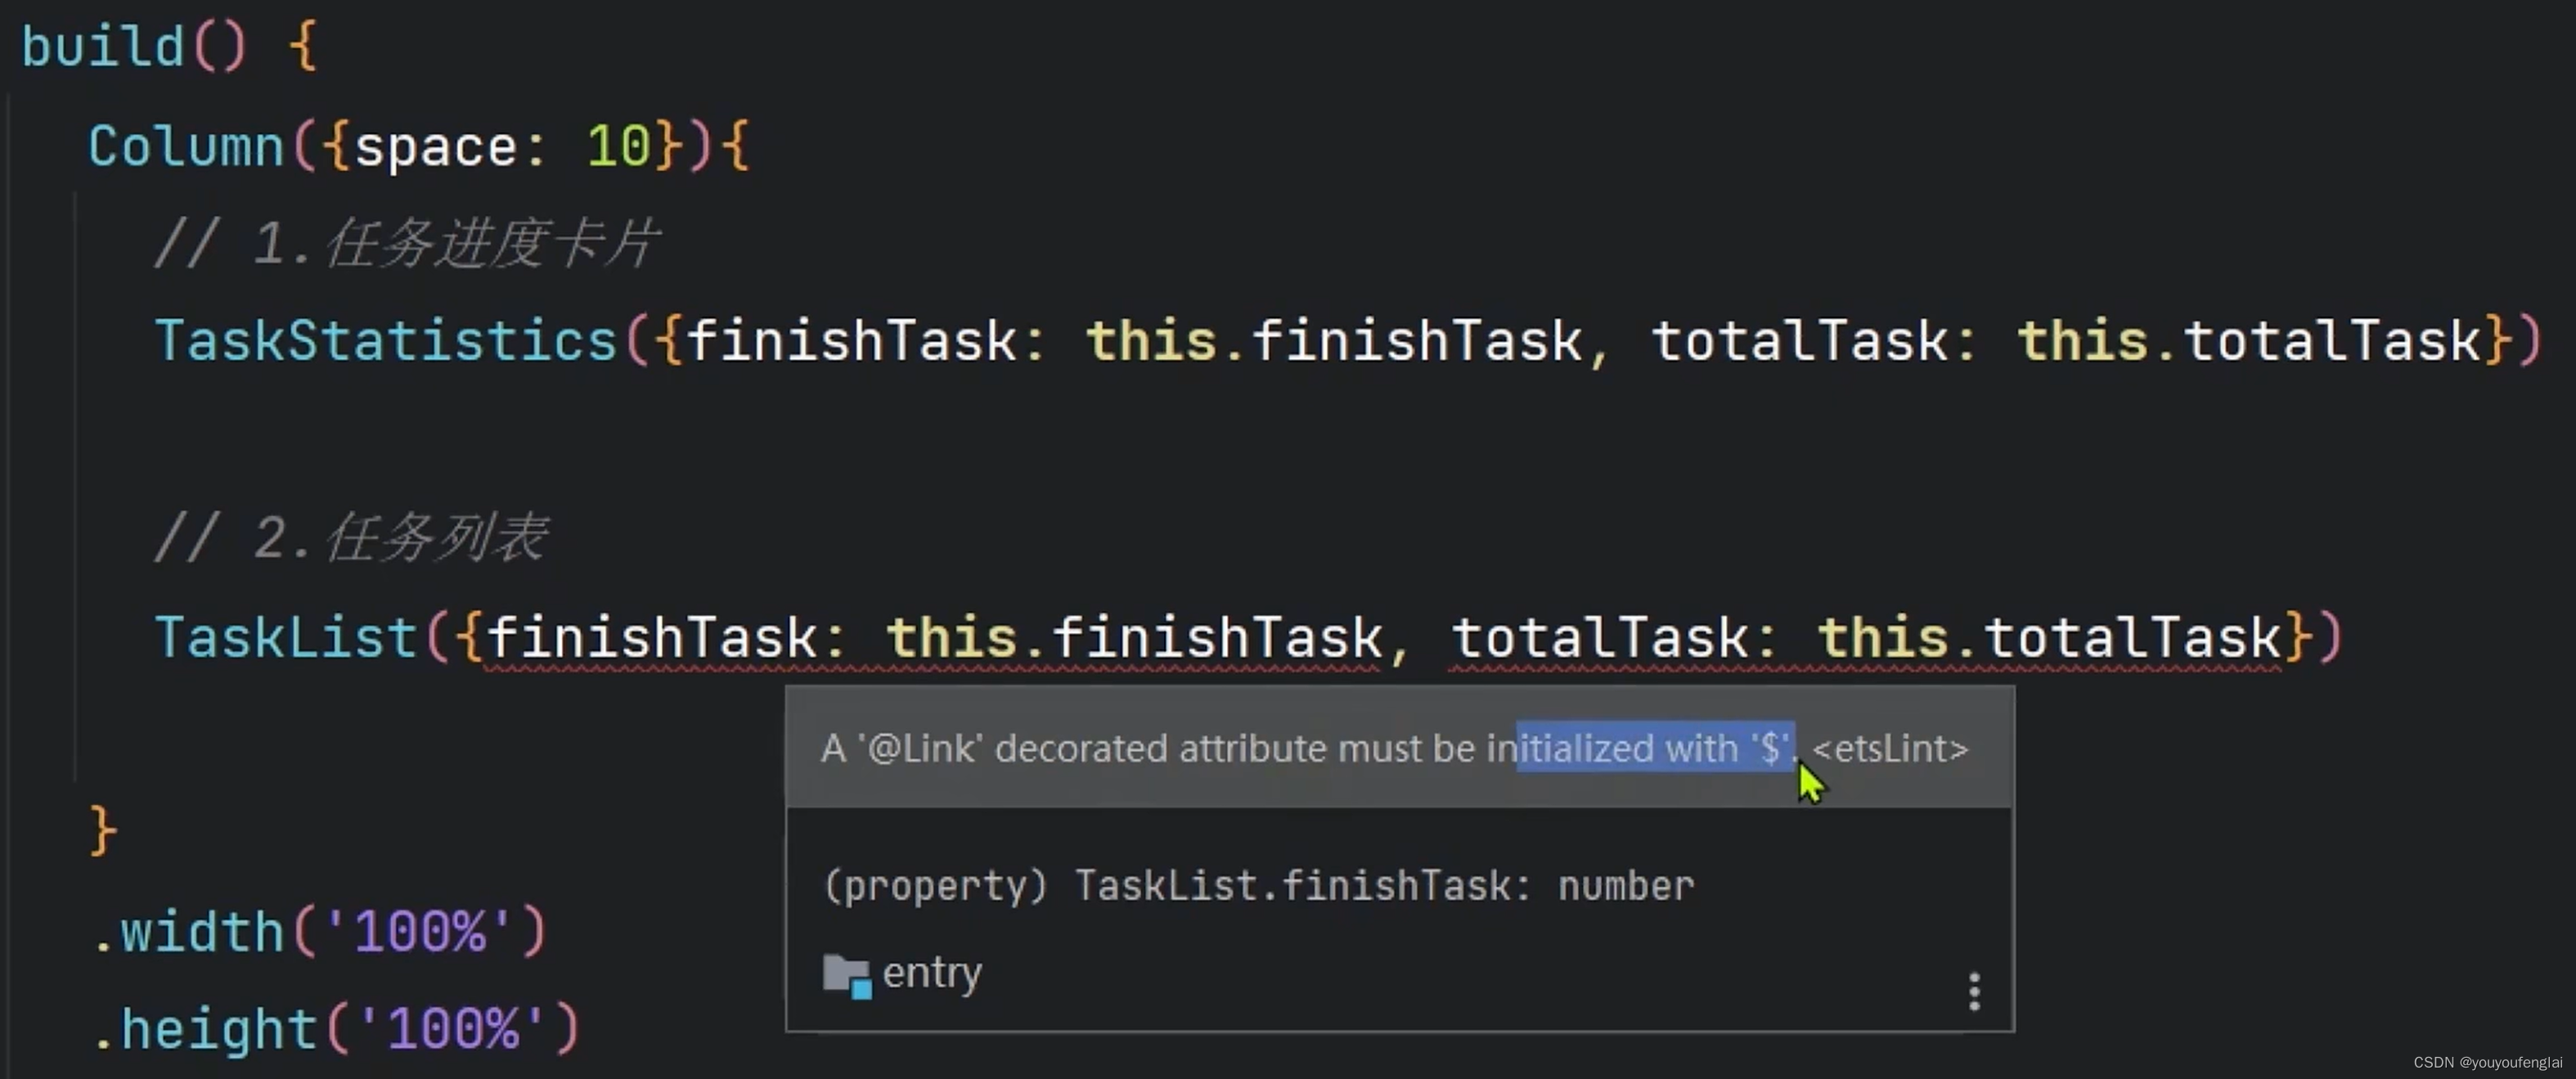Click the highlighted 'initialized with $' text
This screenshot has height=1079, width=2576.
coord(1656,747)
